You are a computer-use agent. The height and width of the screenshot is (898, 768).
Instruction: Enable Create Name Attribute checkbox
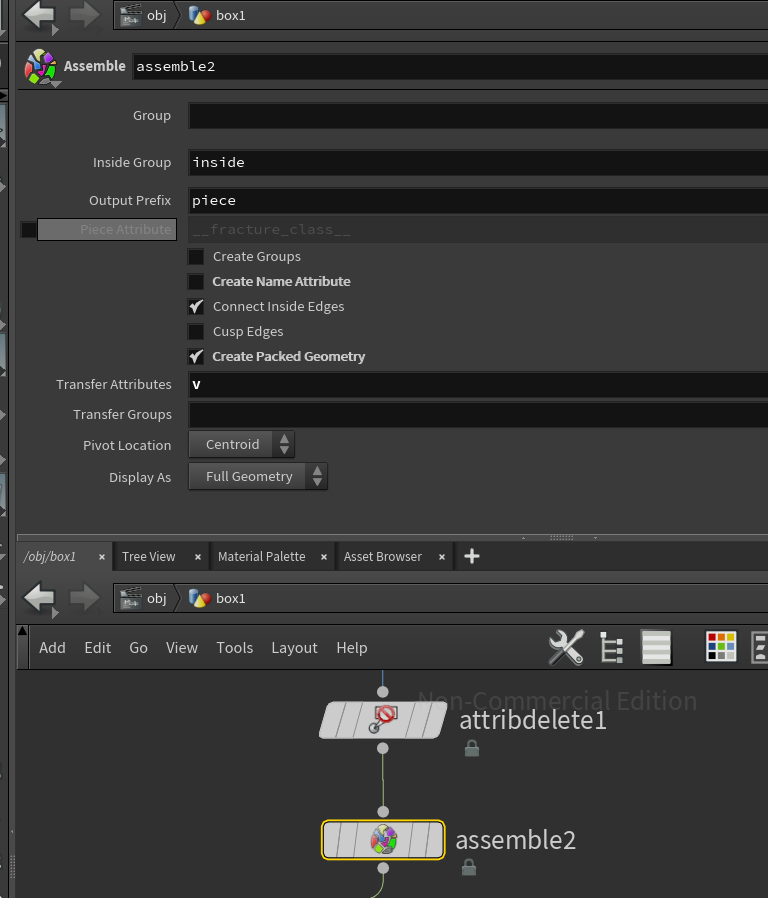(x=196, y=282)
